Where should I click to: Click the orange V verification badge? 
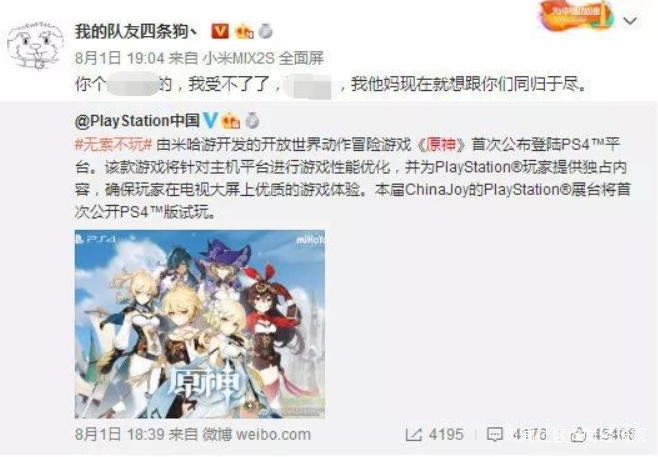pos(221,31)
